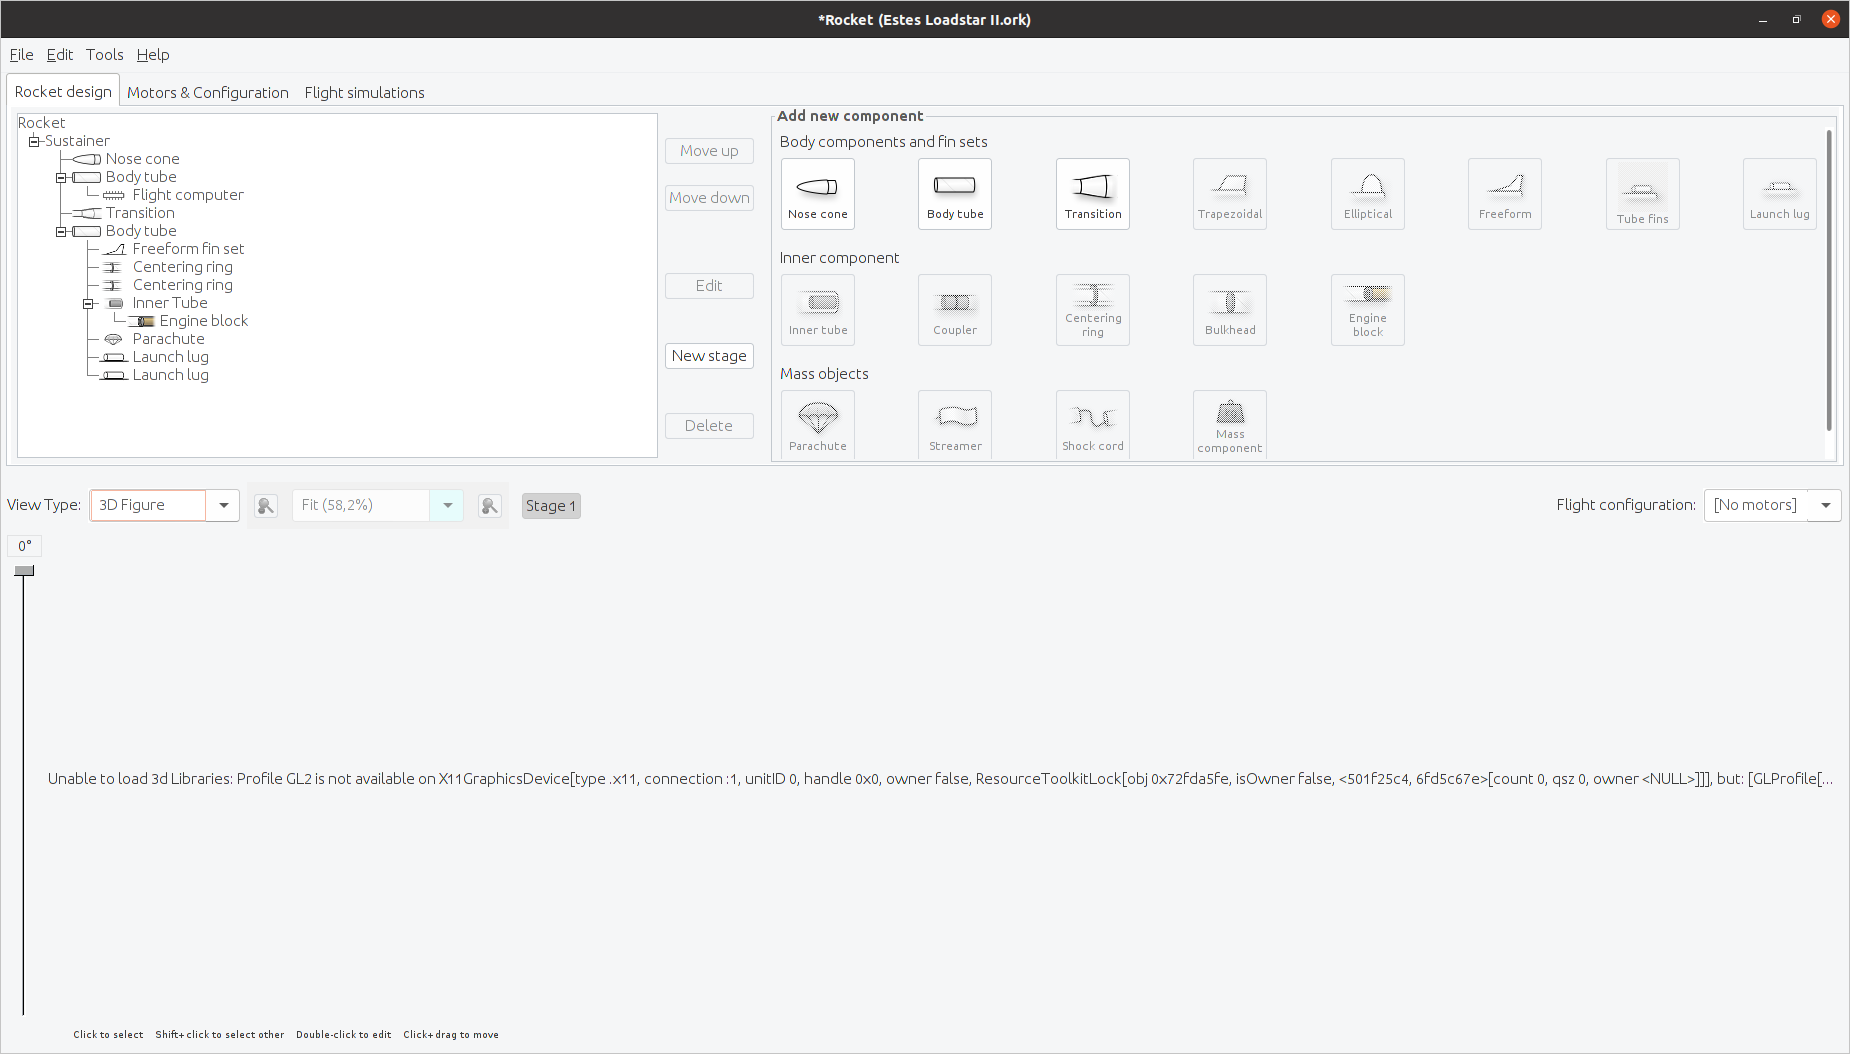Open the View Type dropdown

(223, 505)
